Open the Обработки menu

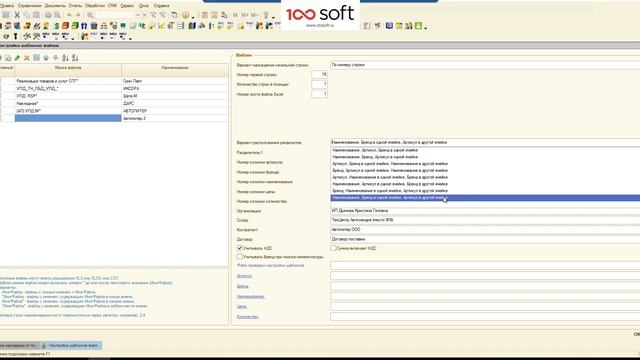point(95,6)
